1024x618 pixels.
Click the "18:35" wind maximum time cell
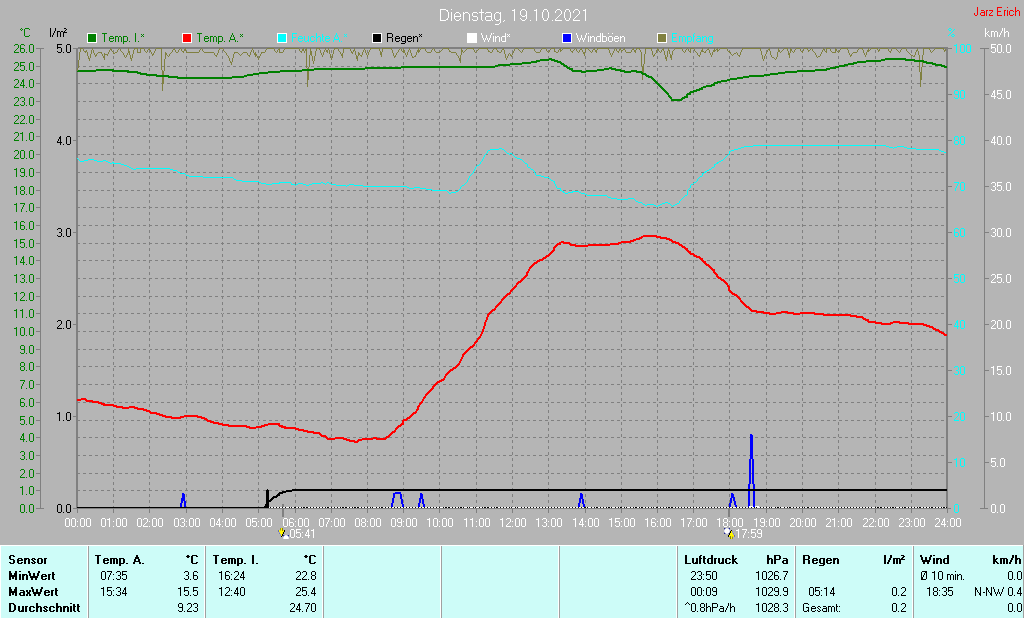point(940,592)
